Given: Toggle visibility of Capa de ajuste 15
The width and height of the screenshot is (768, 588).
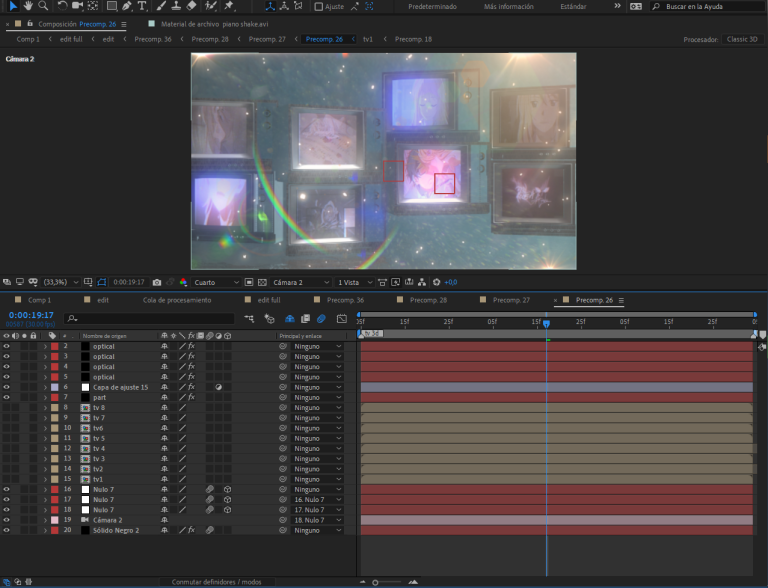Looking at the screenshot, I should coord(6,387).
